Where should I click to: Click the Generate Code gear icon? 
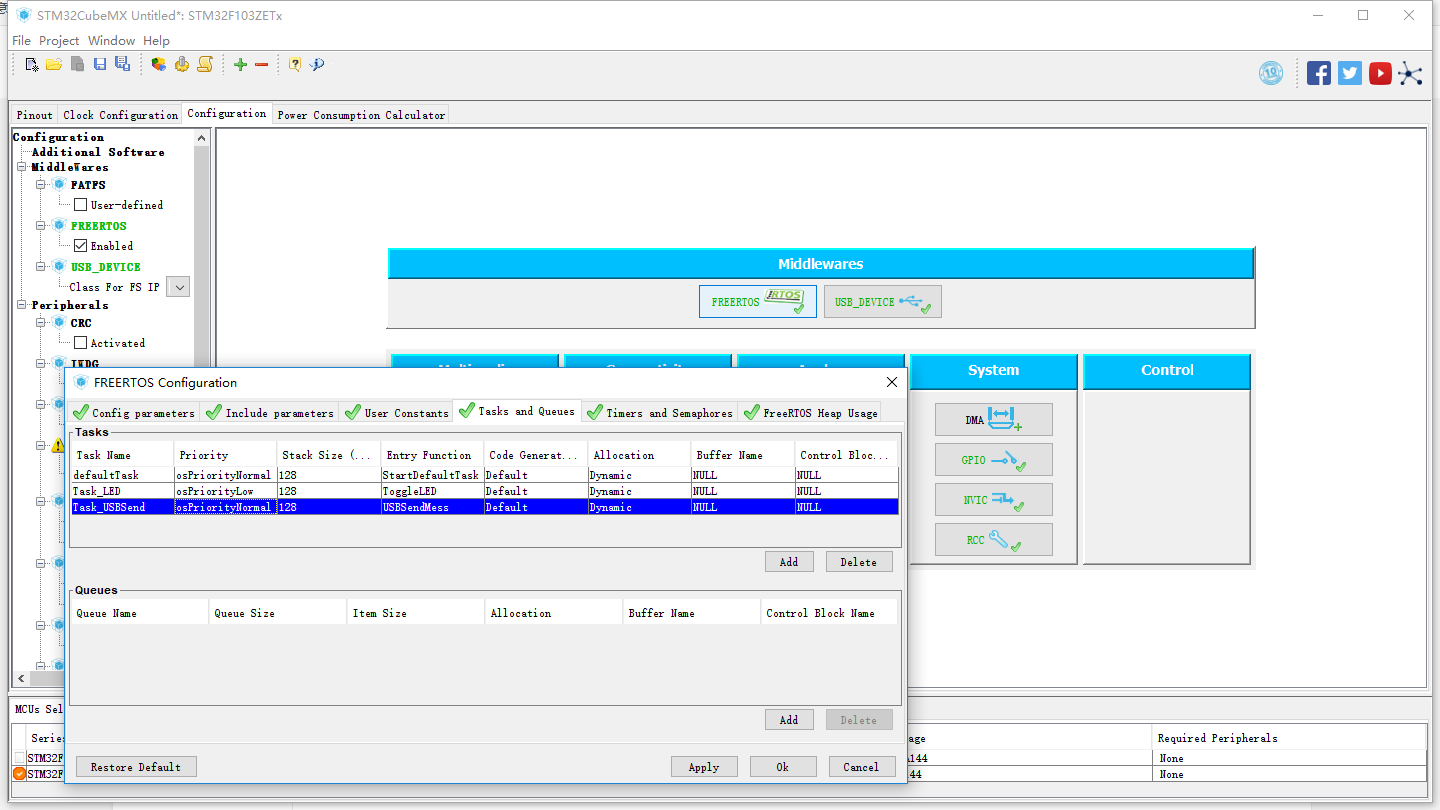point(182,65)
